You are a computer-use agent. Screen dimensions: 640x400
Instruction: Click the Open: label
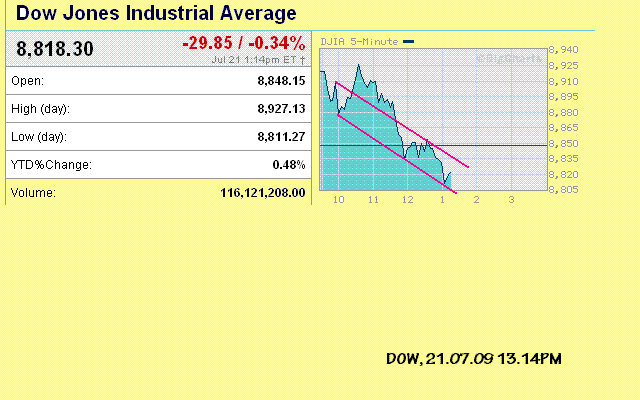[27, 81]
